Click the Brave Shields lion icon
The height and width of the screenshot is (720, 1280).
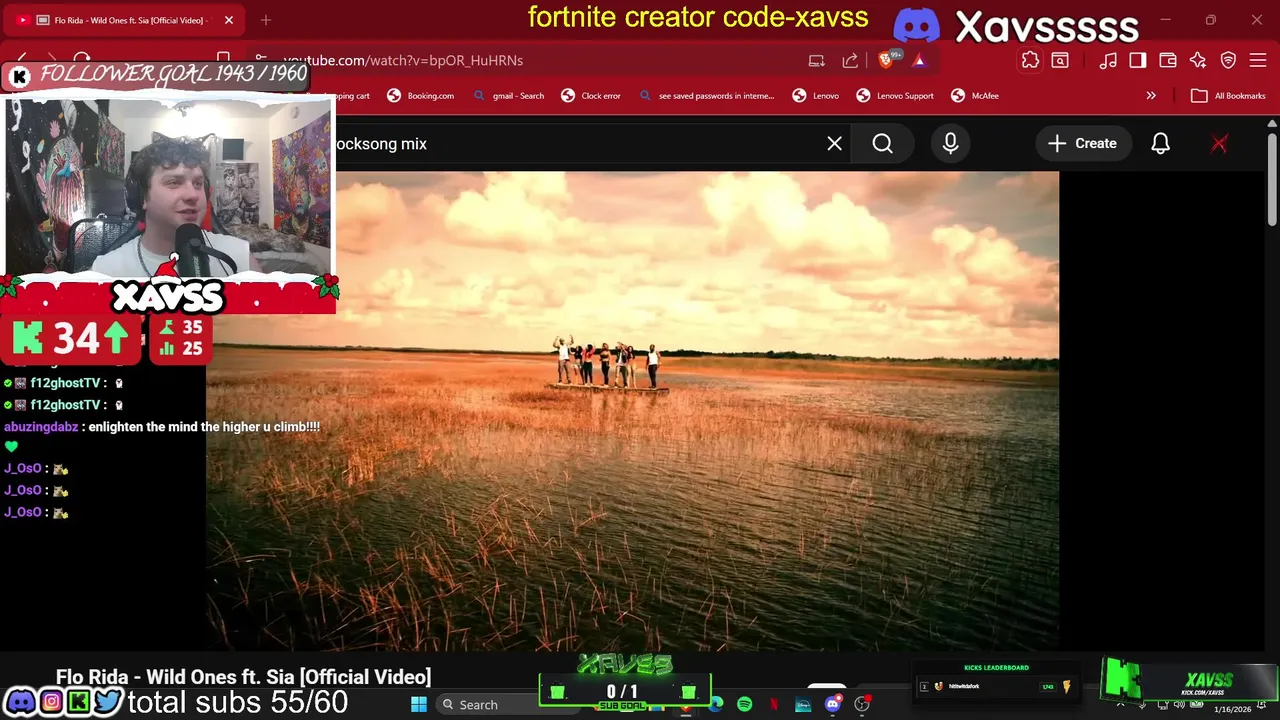[x=886, y=60]
